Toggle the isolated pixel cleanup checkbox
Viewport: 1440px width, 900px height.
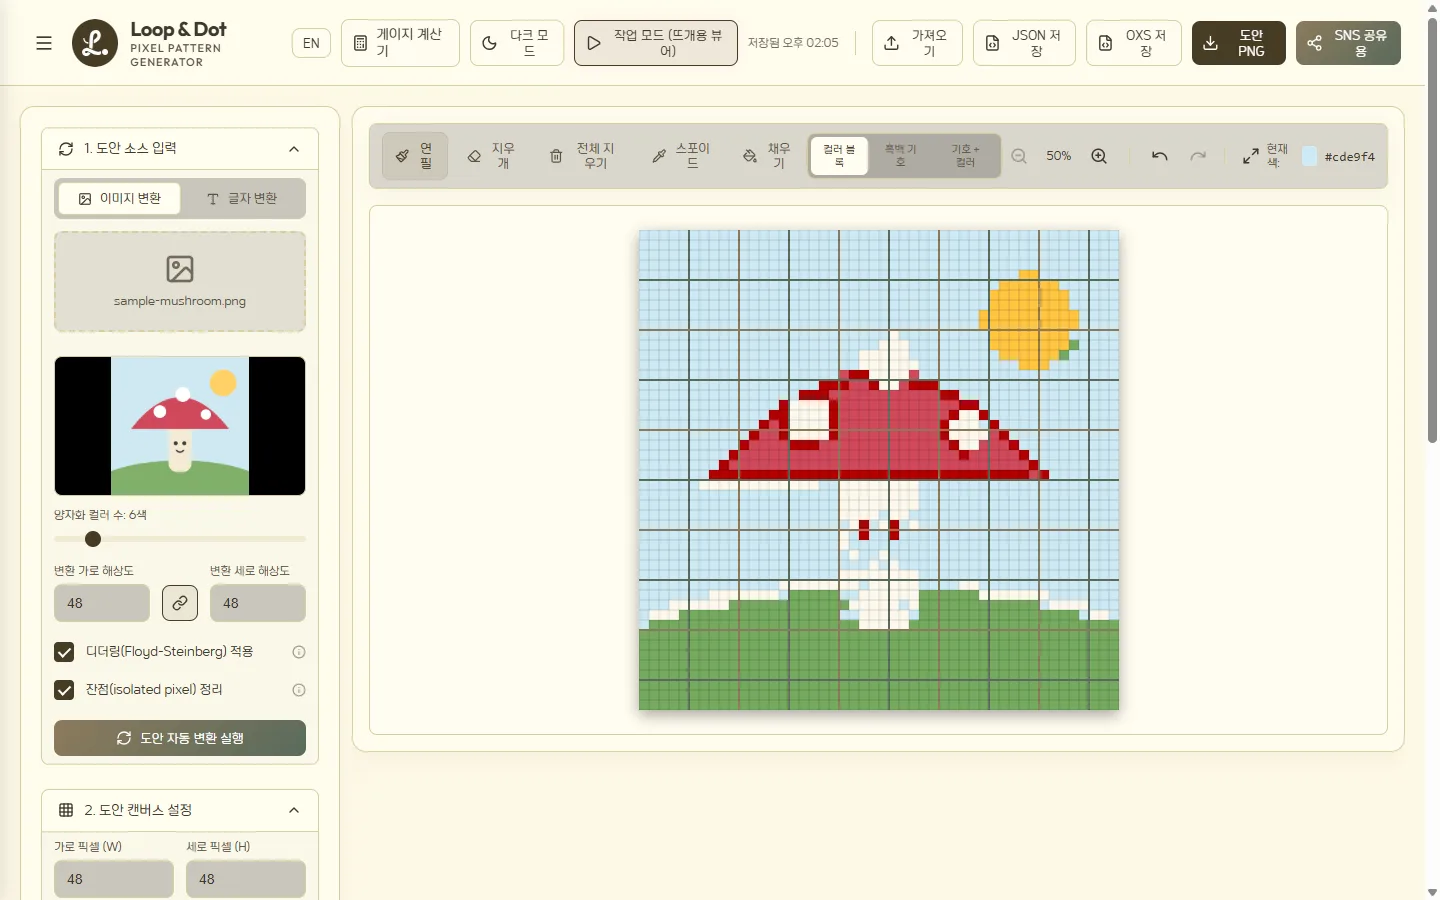(x=64, y=690)
